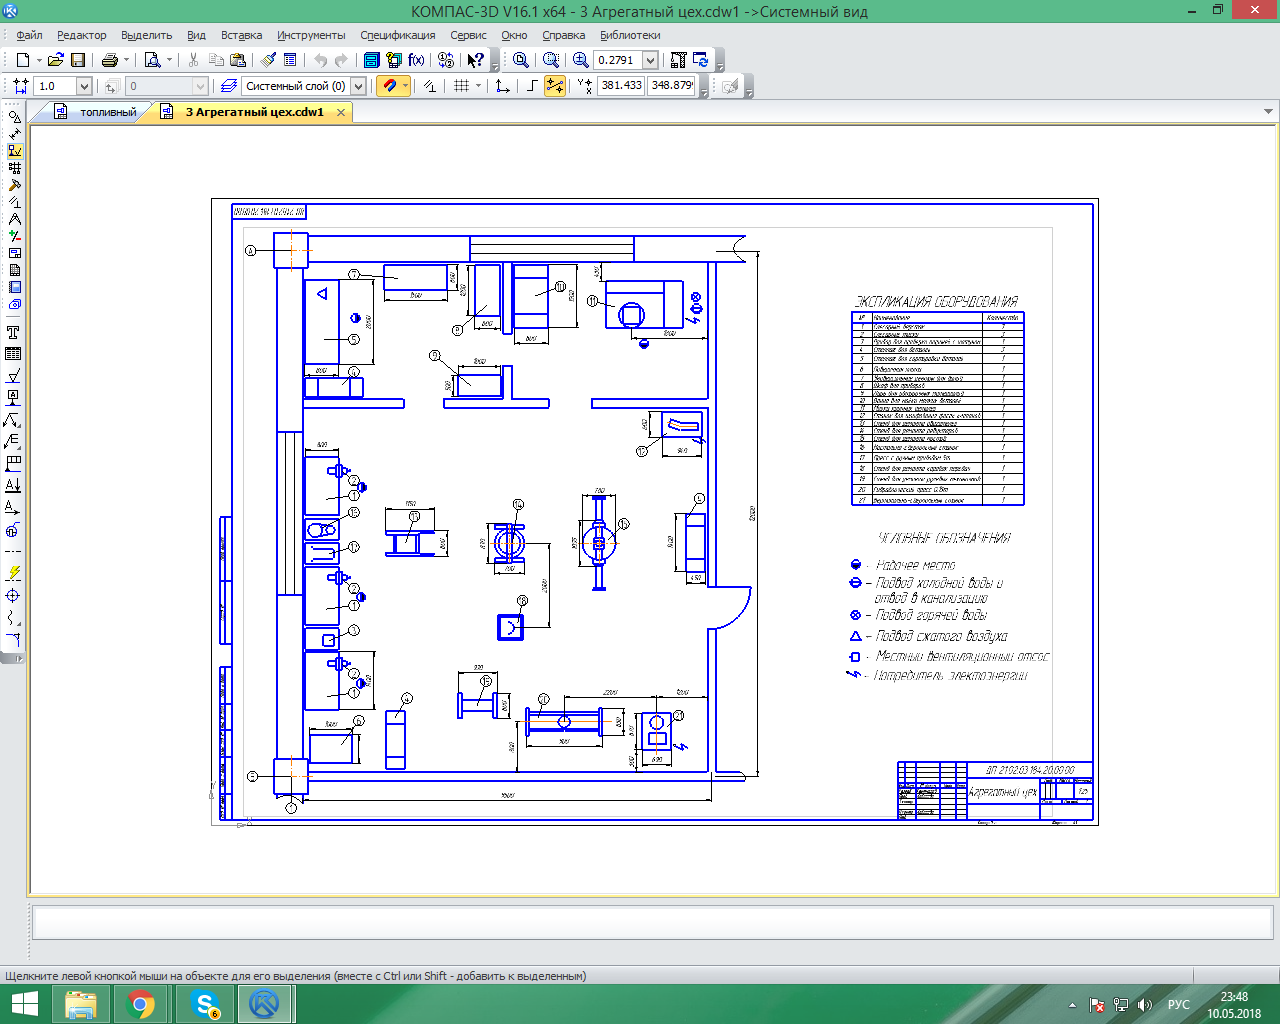
Task: Expand the zoom scale dropdown 0.2791
Action: click(650, 60)
